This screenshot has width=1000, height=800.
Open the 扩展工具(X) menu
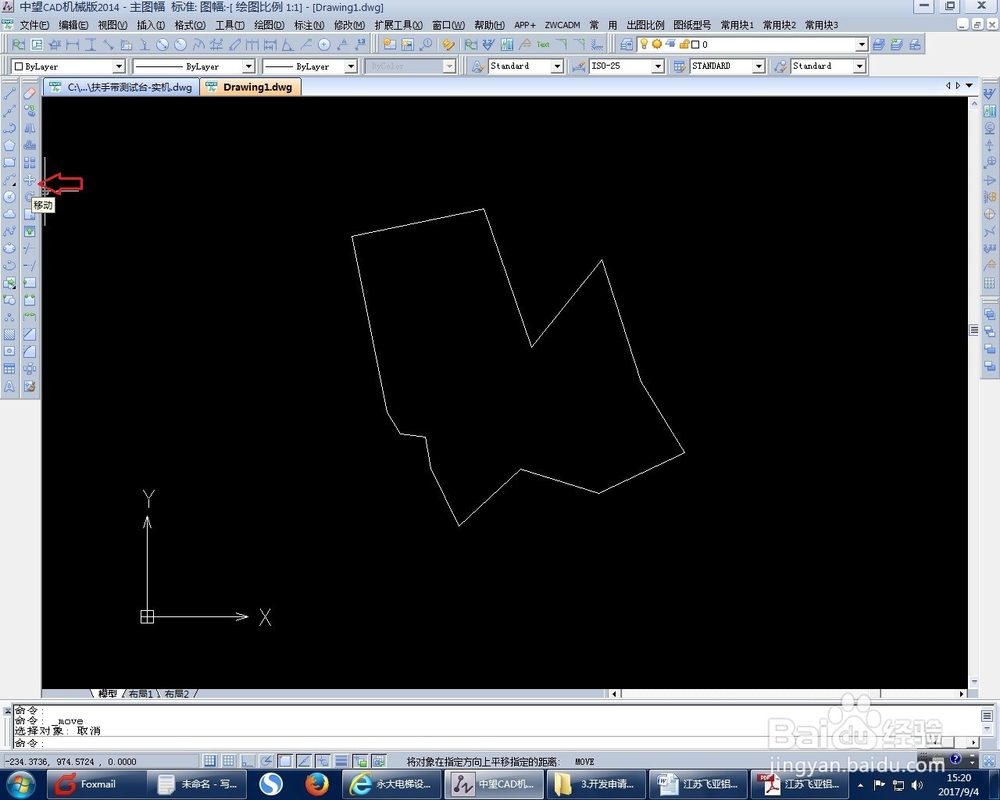(398, 25)
